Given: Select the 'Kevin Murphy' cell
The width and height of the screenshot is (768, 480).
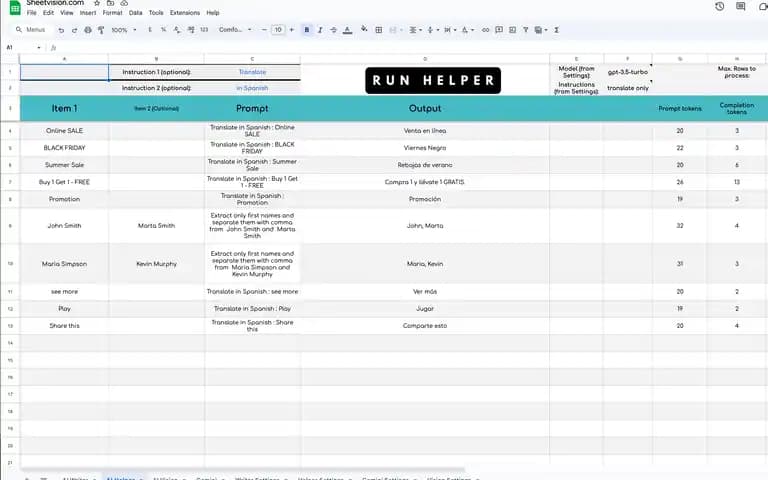Looking at the screenshot, I should [156, 264].
